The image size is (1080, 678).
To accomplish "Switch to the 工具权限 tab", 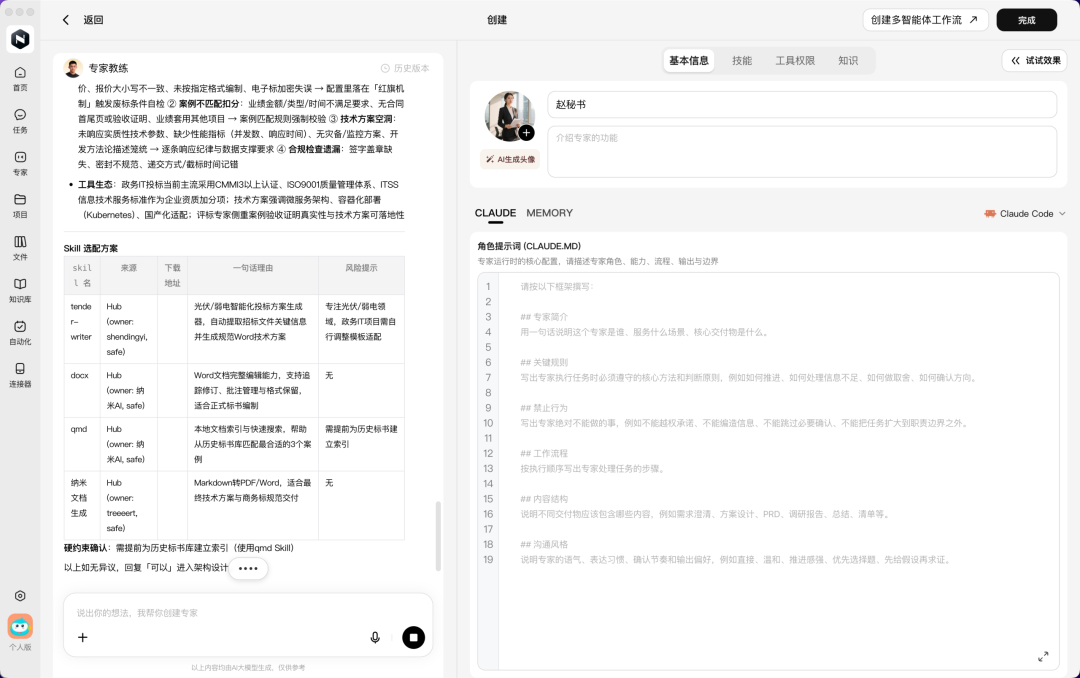I will tap(795, 61).
